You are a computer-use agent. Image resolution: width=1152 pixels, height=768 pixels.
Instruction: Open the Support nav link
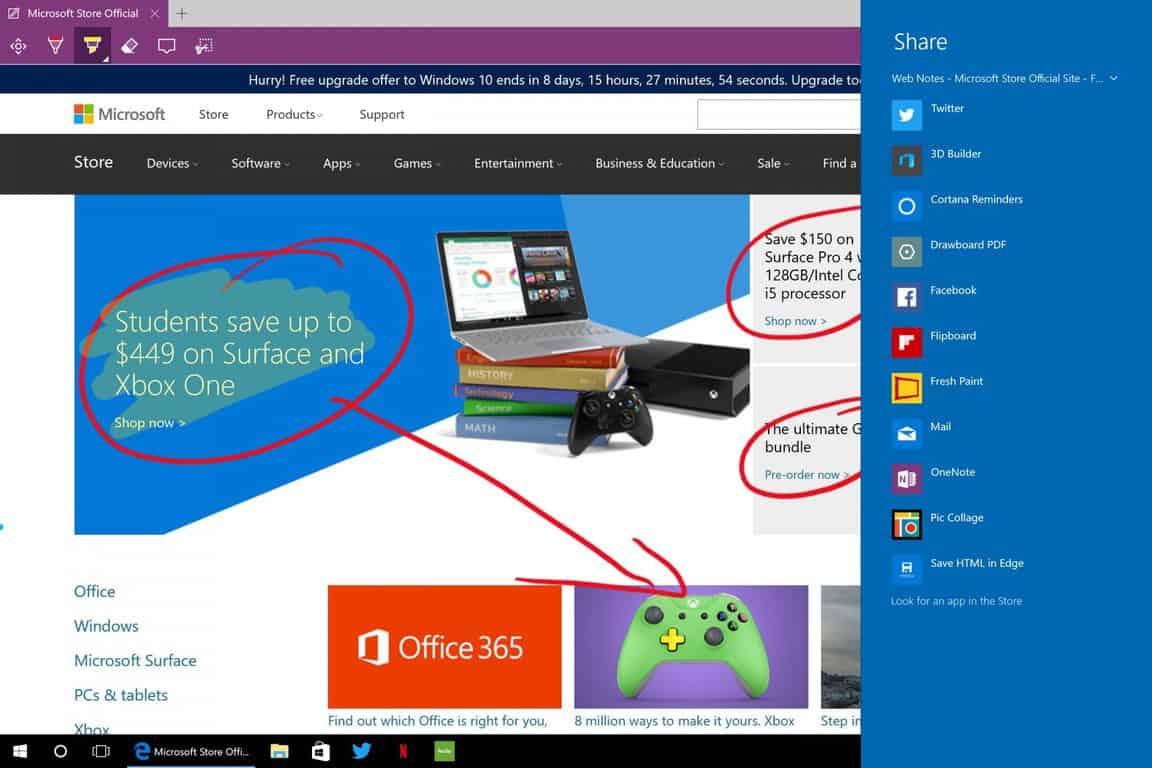(382, 115)
